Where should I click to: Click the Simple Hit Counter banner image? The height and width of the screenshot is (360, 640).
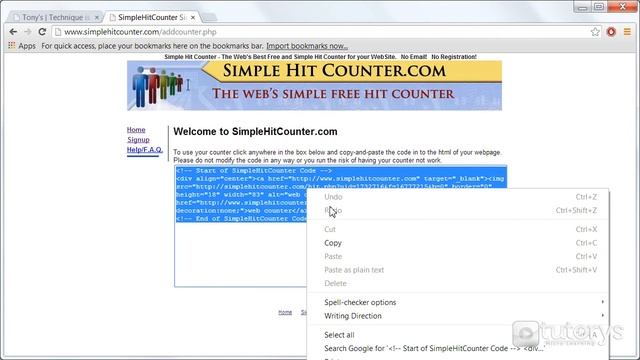coord(314,85)
